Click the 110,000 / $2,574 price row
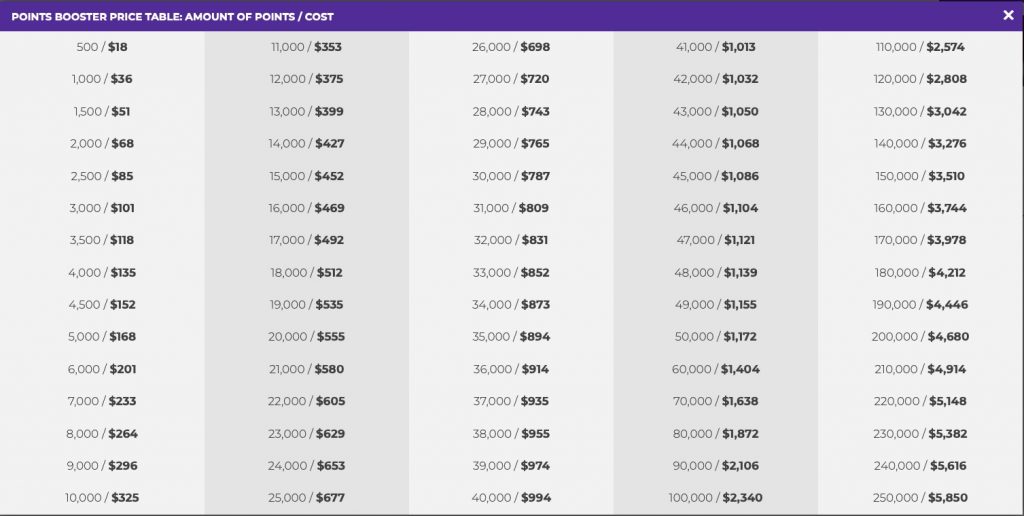Screen dimensions: 1024x516 (920, 47)
